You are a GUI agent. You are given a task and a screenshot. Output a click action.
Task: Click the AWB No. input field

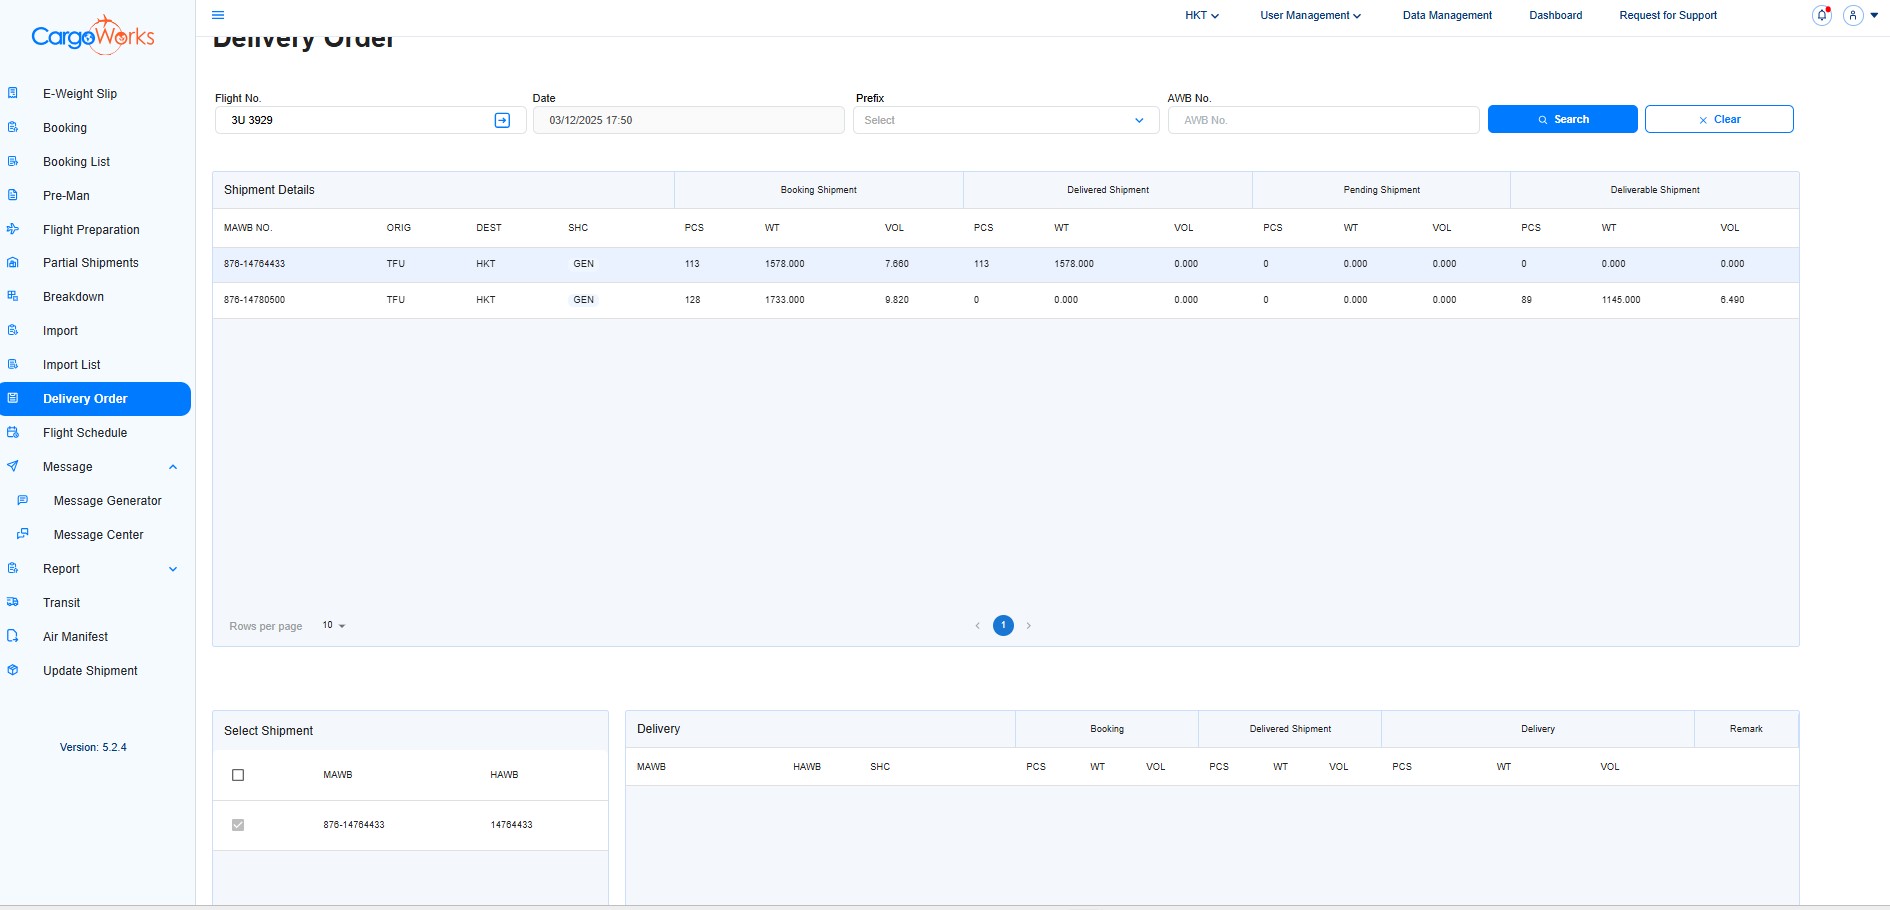point(1323,120)
